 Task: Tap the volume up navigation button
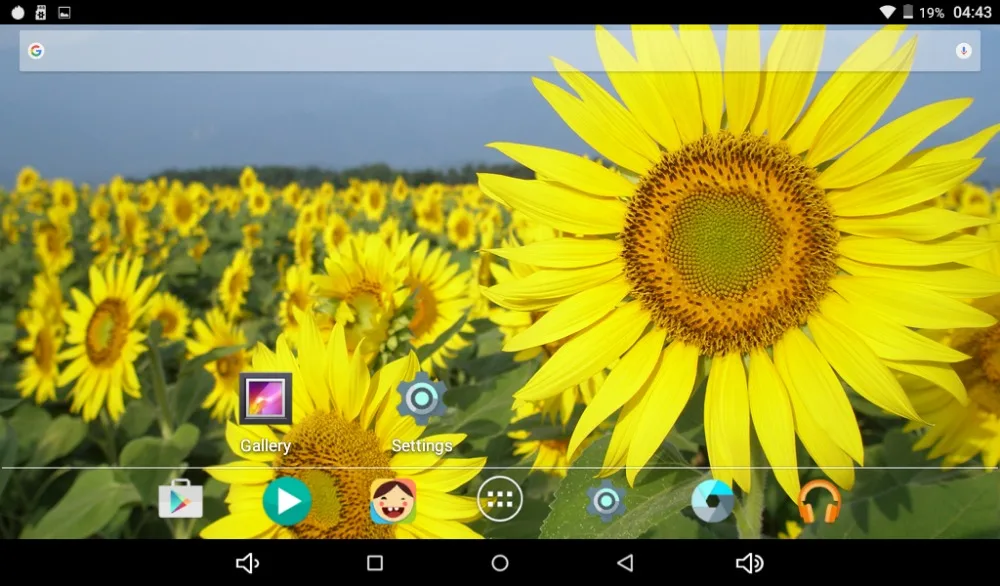click(x=750, y=563)
